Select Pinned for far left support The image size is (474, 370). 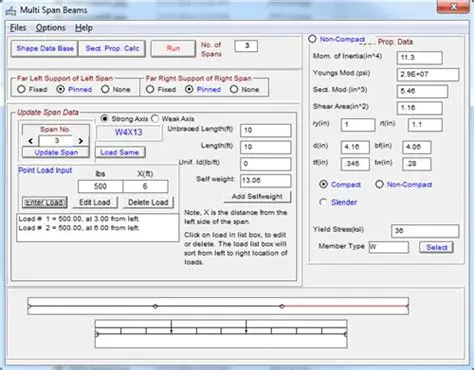[x=74, y=89]
